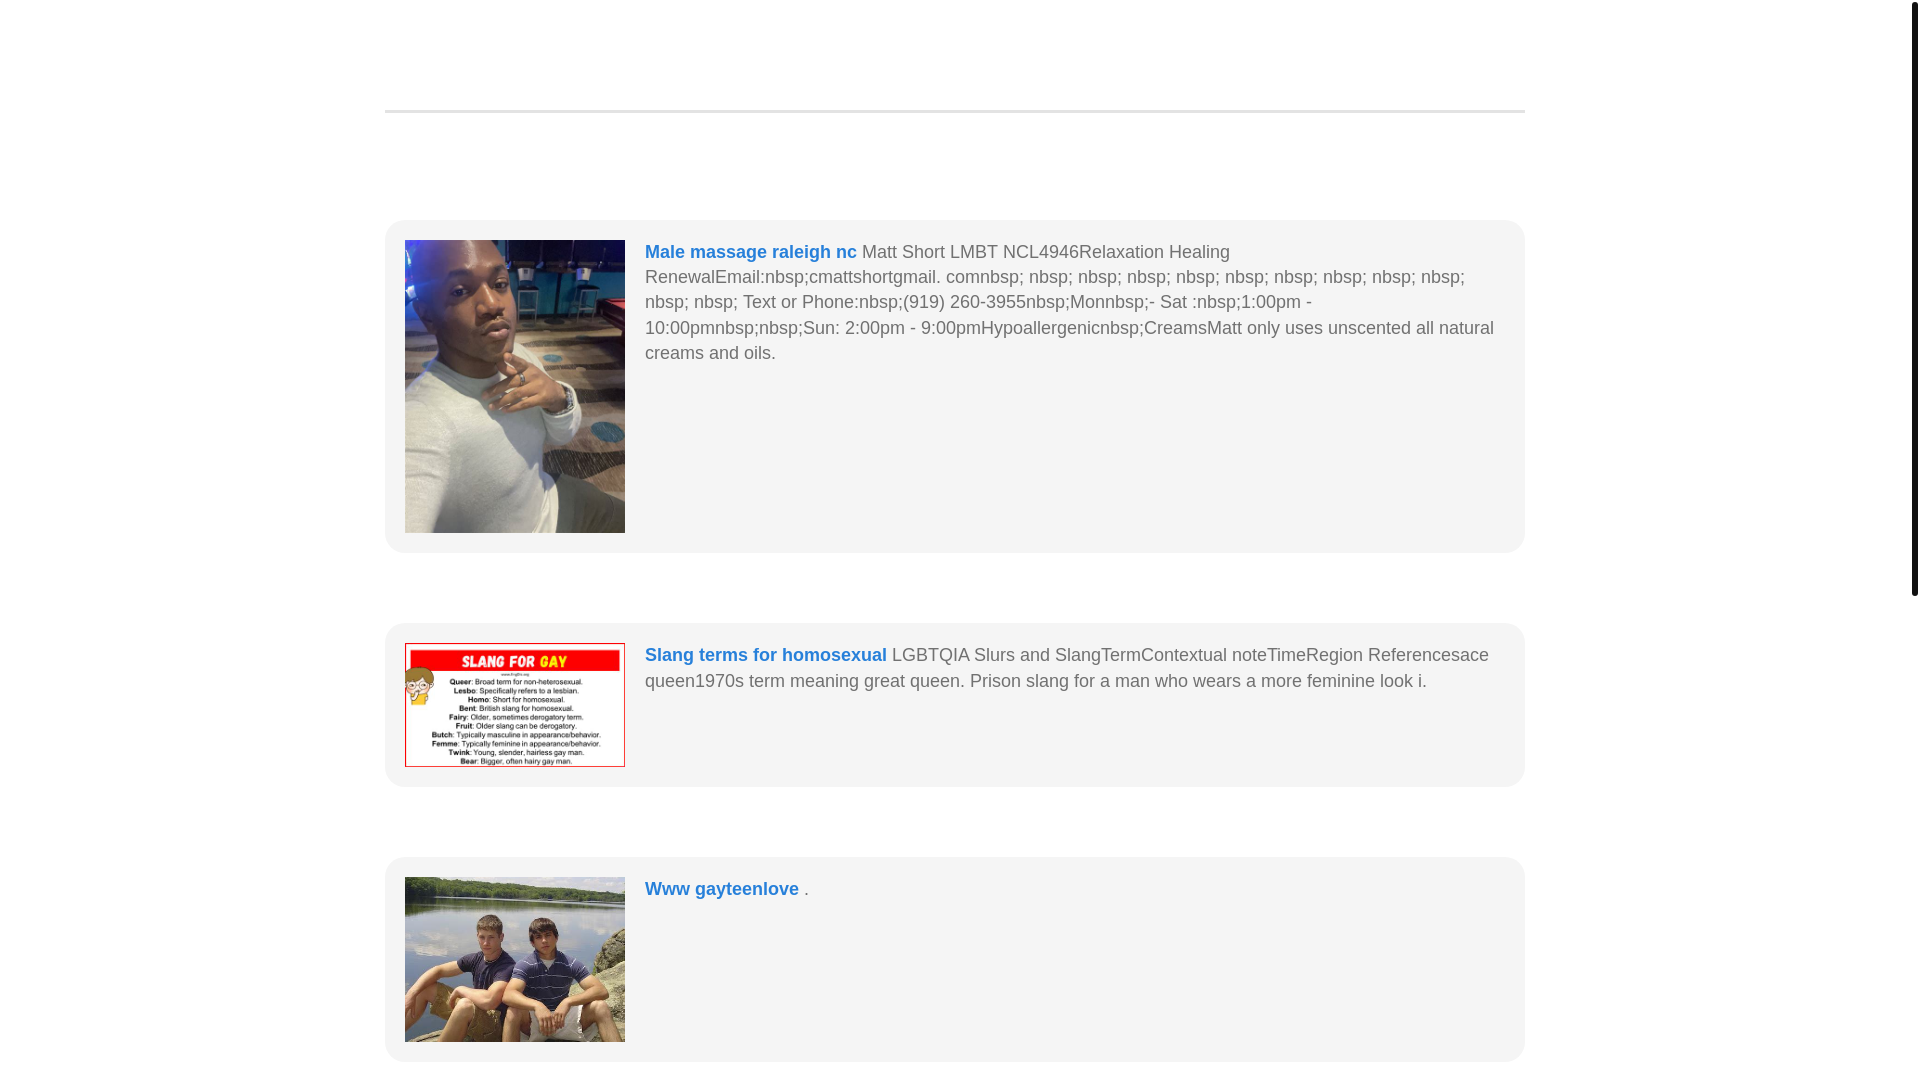1920x1080 pixels.
Task: Open the 'Slang terms for homosexual' link
Action: pos(765,655)
